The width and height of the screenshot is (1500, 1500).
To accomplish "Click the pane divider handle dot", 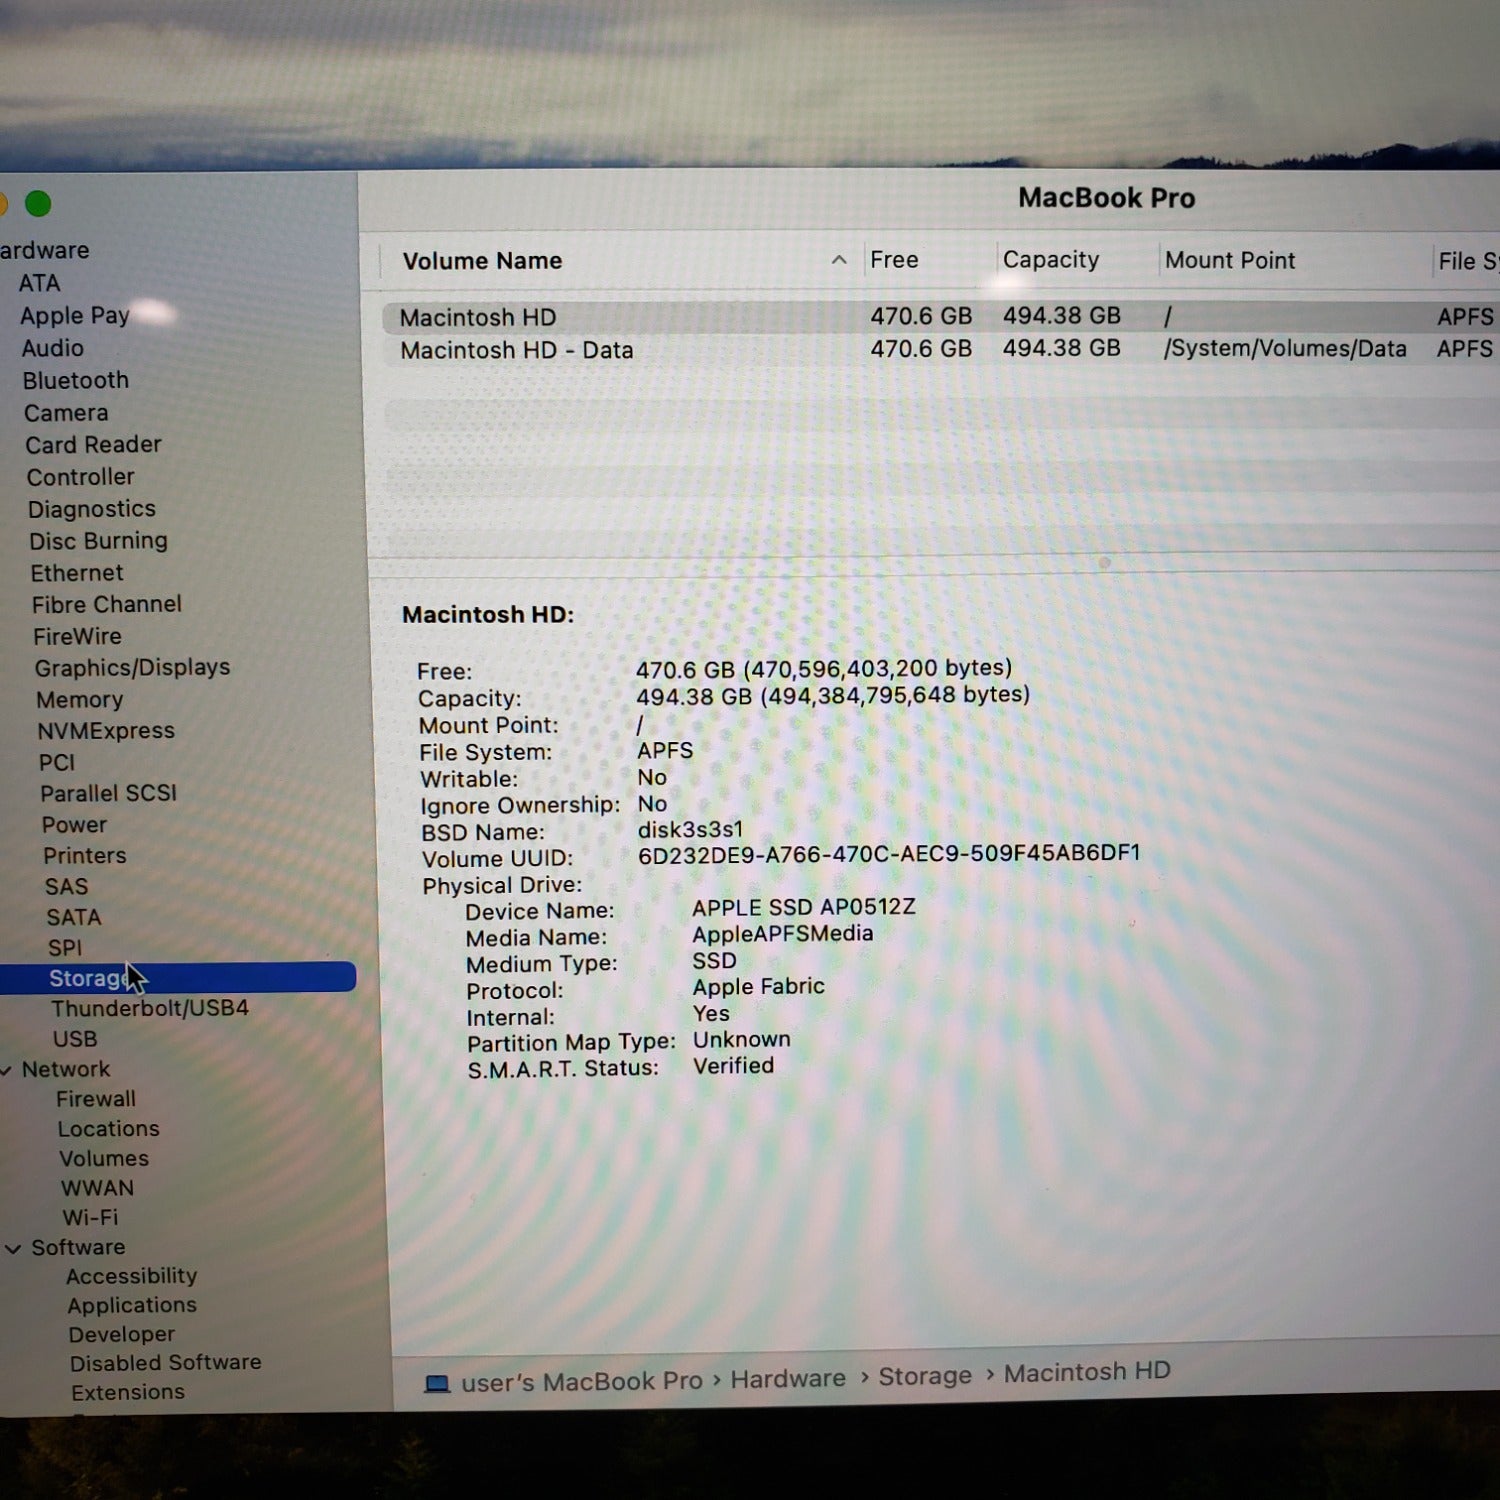I will click(x=1105, y=562).
